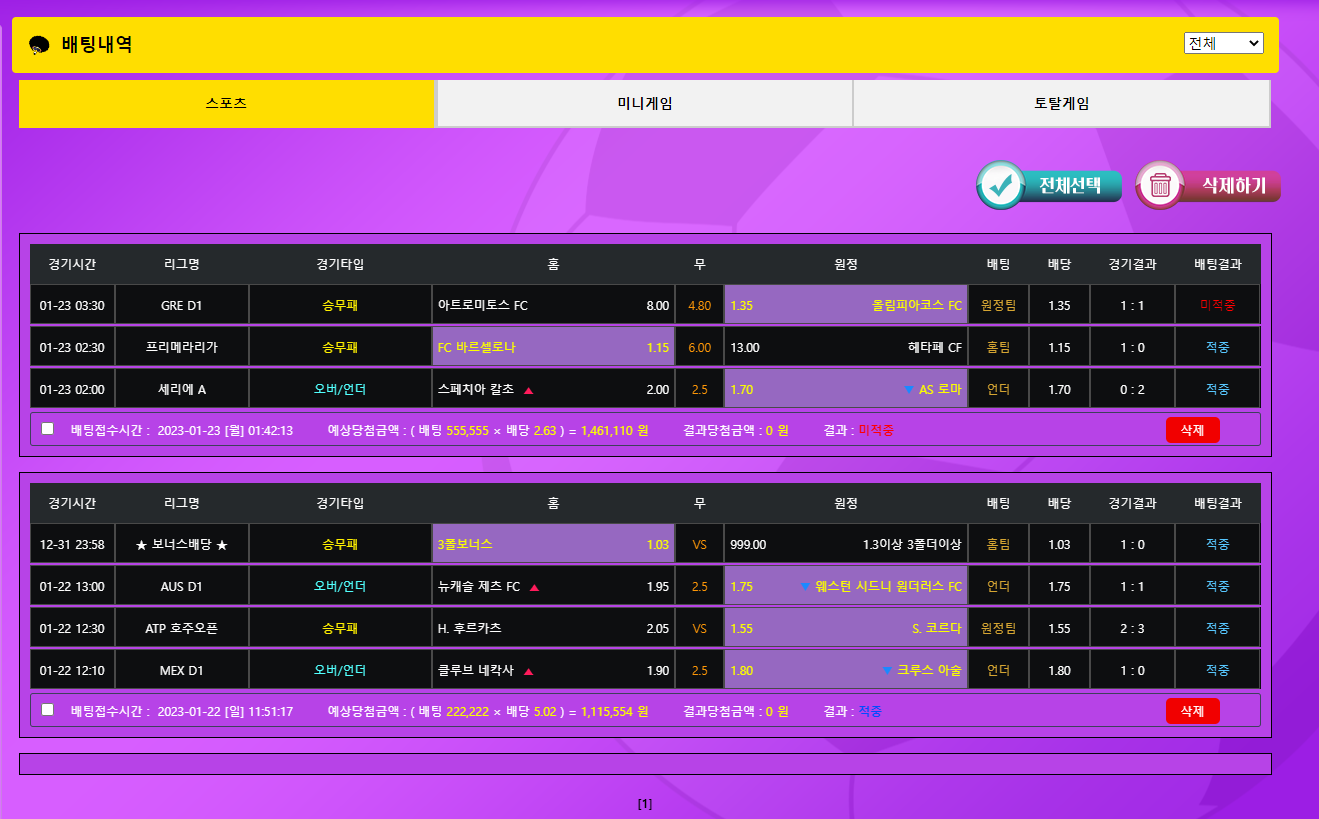Select the 스포츠 tab
Image resolution: width=1319 pixels, height=819 pixels.
pos(226,104)
